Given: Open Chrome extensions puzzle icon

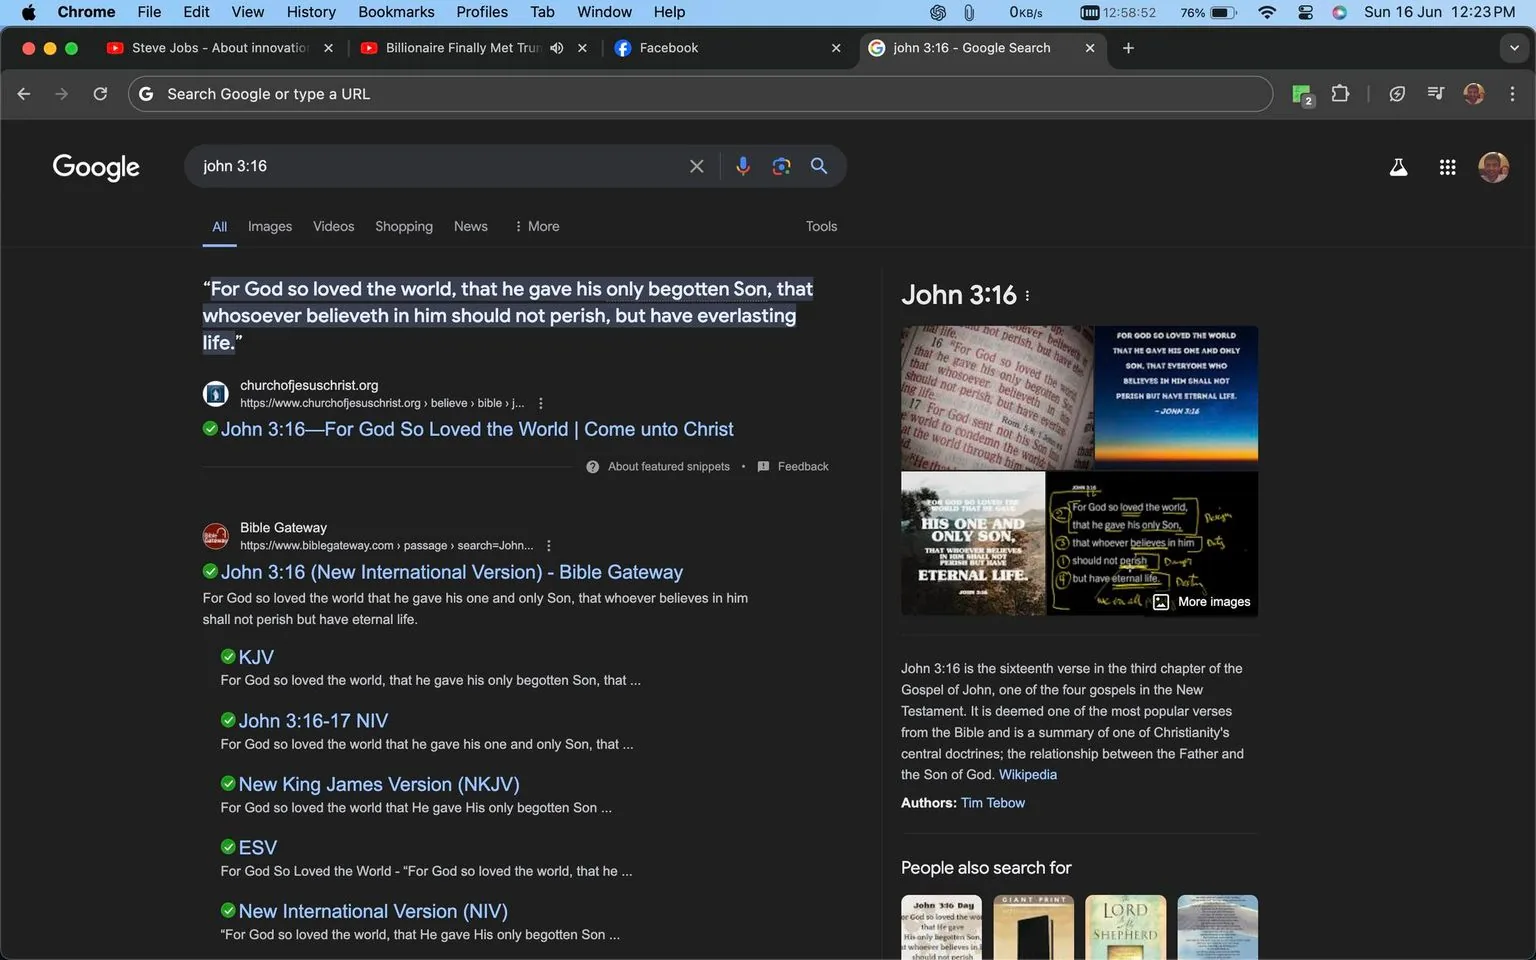Looking at the screenshot, I should point(1340,93).
